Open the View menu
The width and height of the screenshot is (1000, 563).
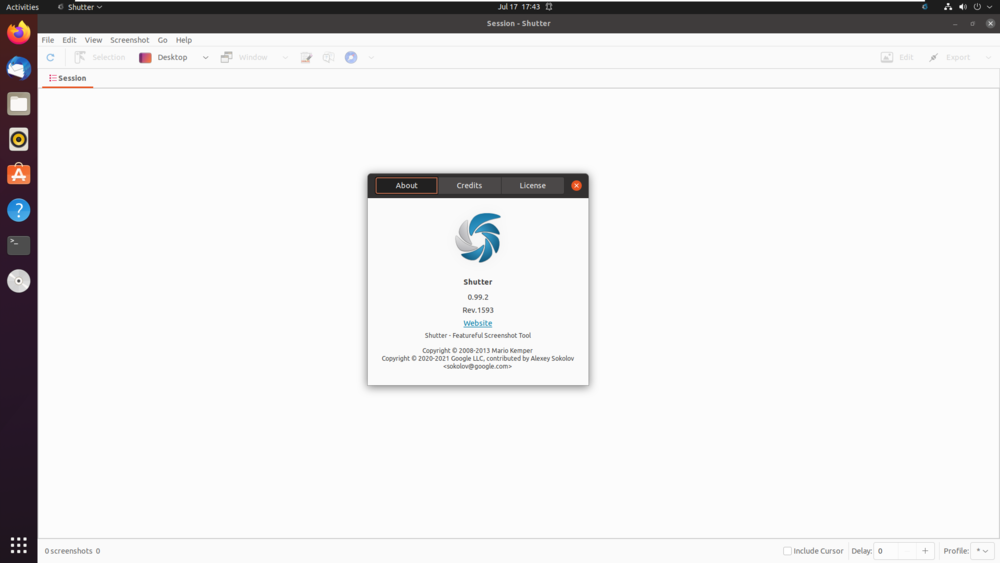click(93, 40)
